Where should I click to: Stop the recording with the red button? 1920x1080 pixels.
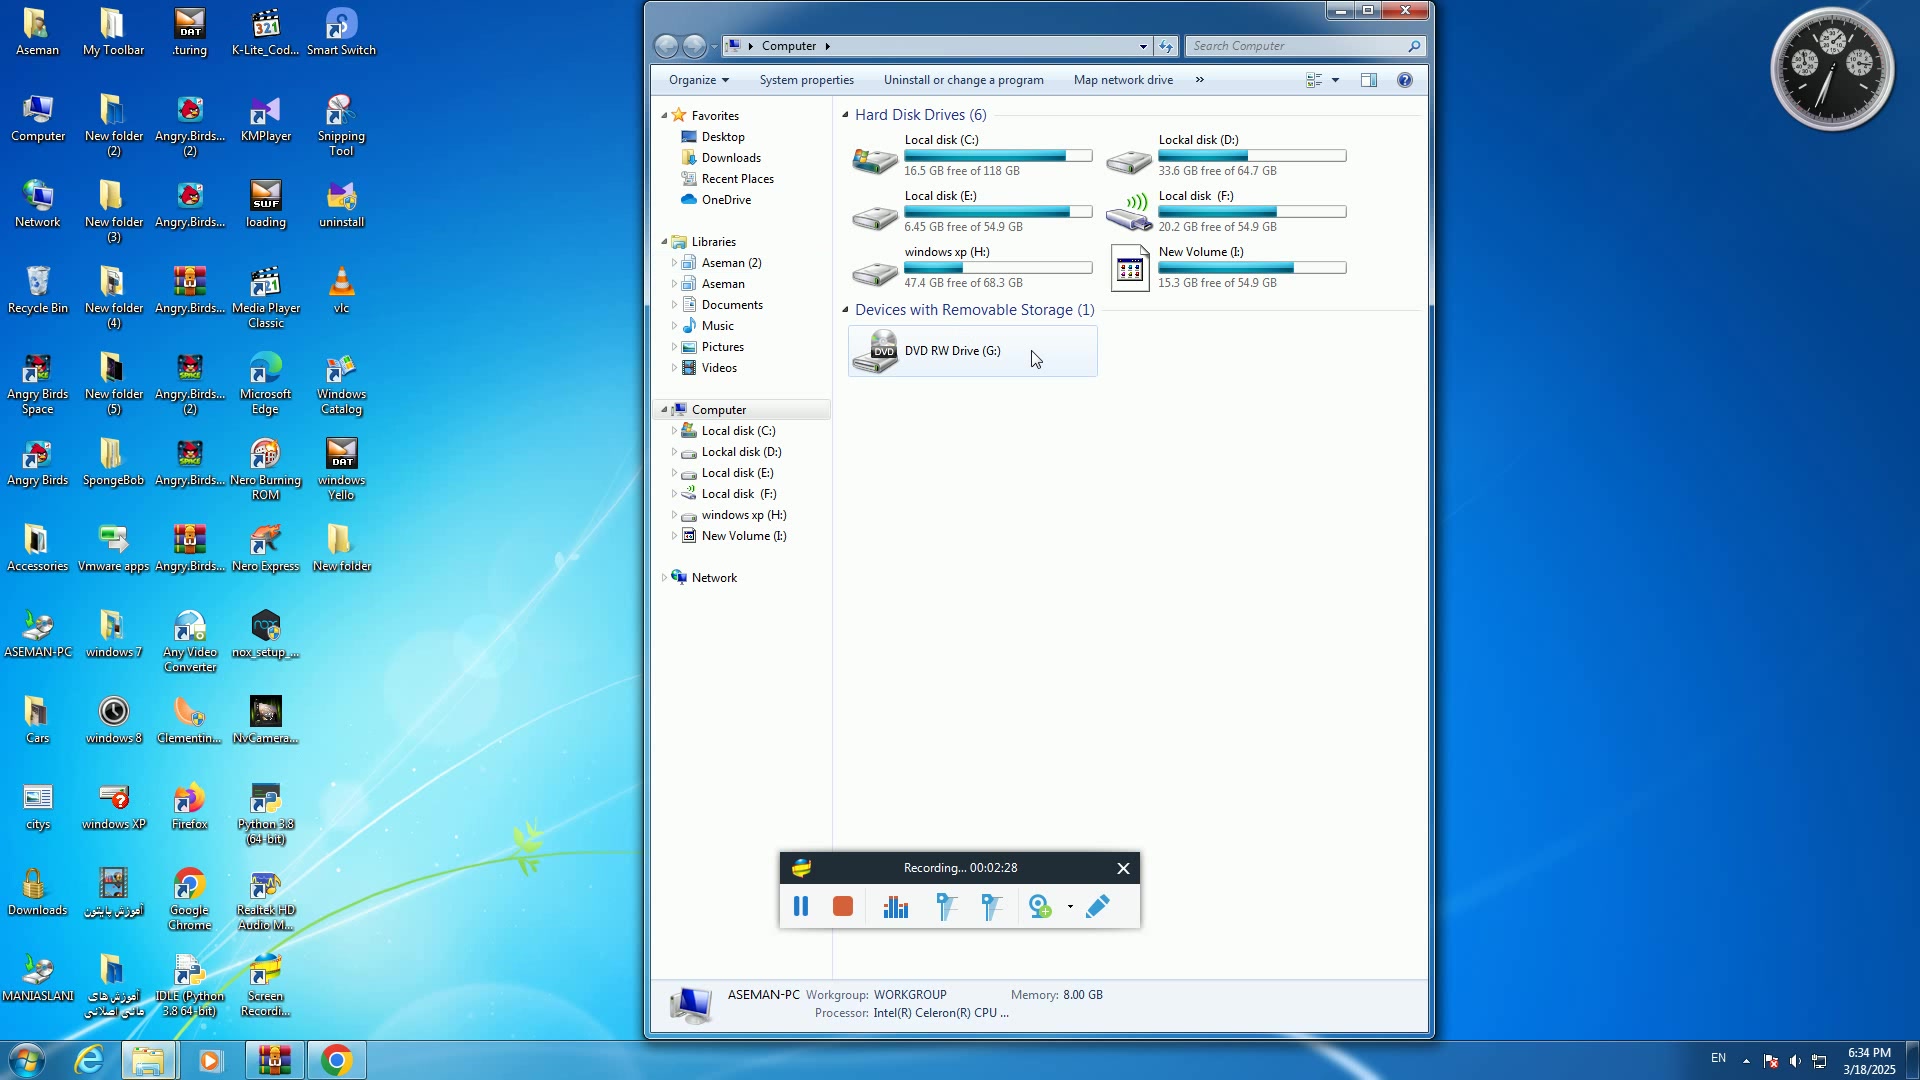pyautogui.click(x=842, y=906)
